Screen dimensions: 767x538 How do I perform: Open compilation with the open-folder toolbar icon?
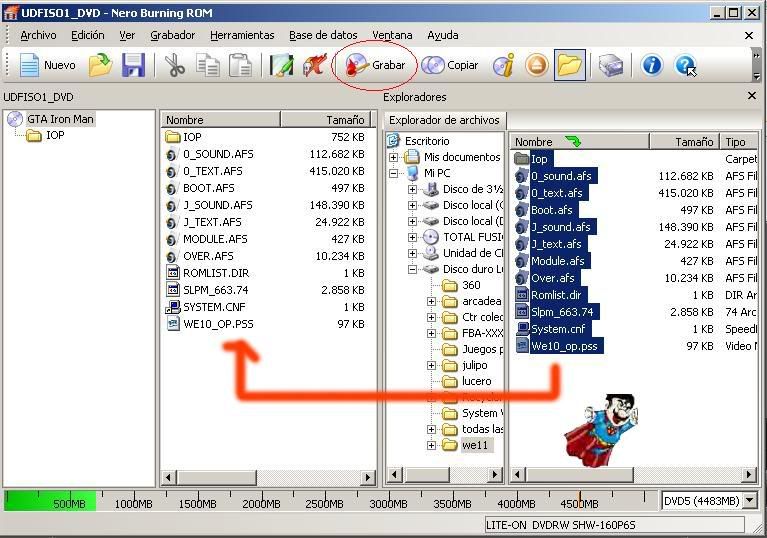pyautogui.click(x=100, y=65)
